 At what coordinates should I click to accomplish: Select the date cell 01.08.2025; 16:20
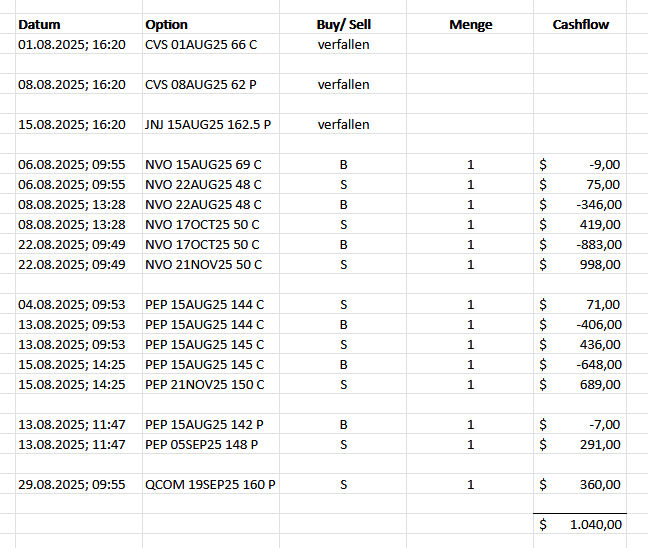(x=72, y=45)
